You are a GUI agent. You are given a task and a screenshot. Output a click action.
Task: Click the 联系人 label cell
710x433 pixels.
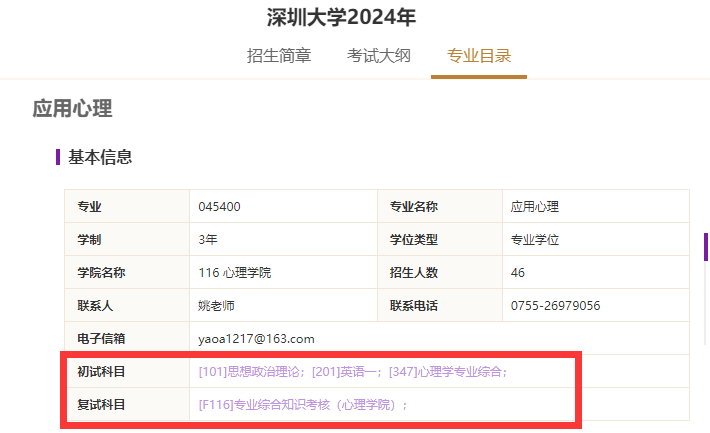coord(127,306)
